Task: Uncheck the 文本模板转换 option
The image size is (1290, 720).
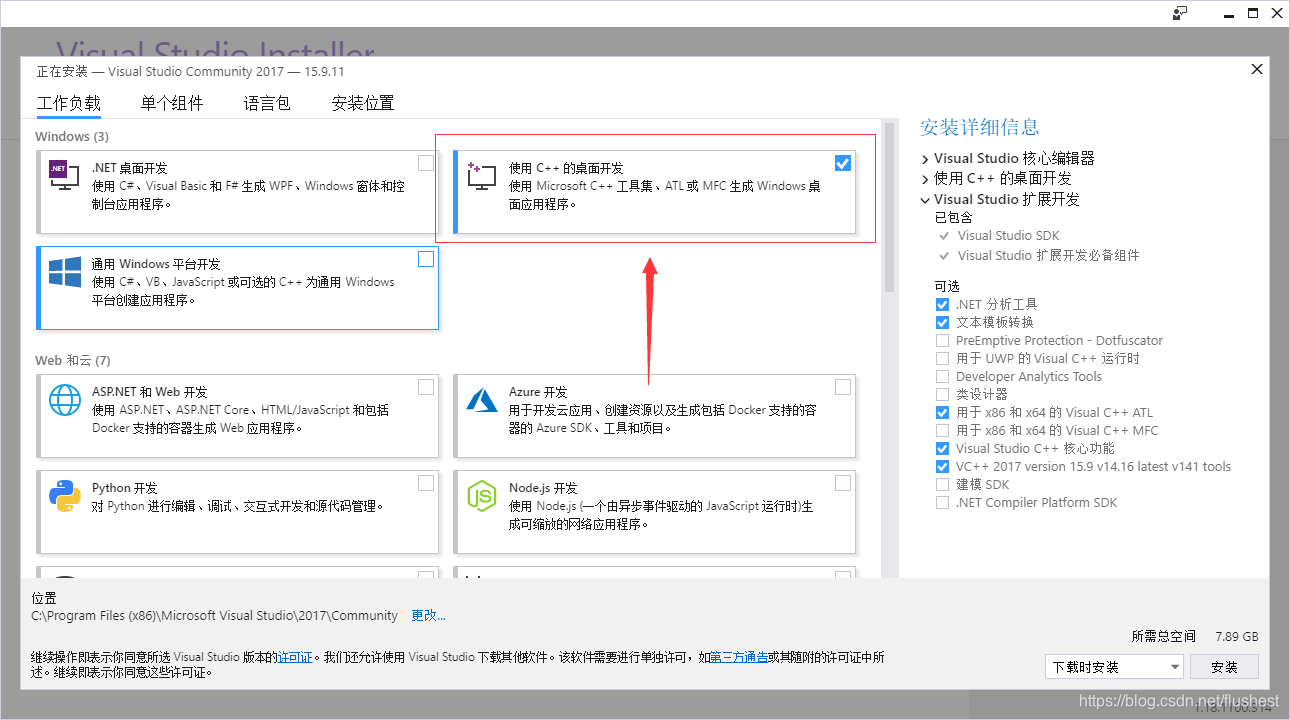Action: (x=942, y=322)
